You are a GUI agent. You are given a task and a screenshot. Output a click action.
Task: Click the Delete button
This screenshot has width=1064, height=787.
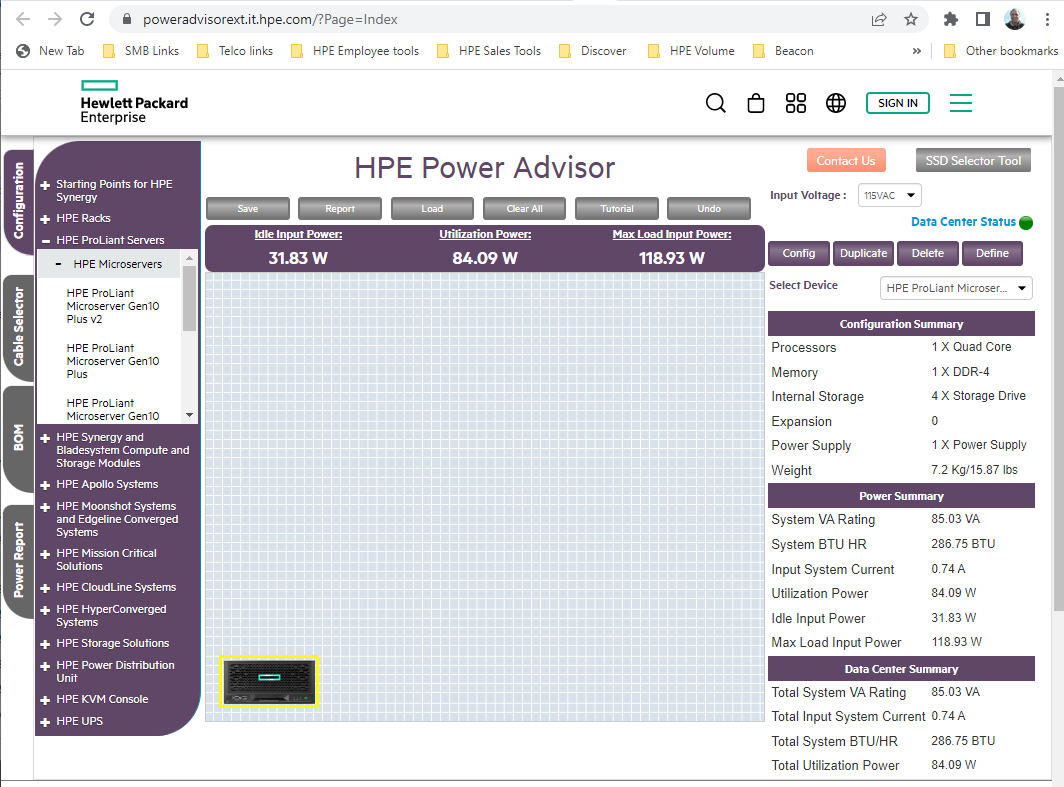928,253
